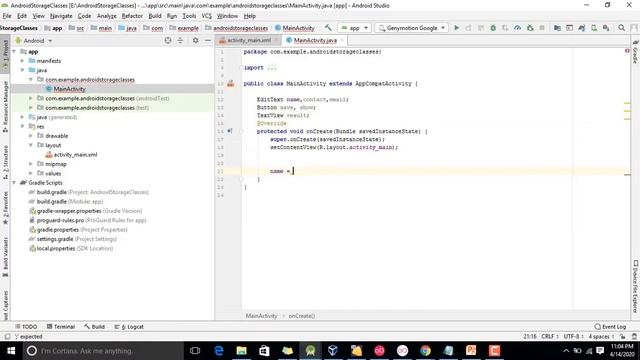Open the app run configuration dropdown
Screen dimensions: 640x360
click(x=355, y=28)
